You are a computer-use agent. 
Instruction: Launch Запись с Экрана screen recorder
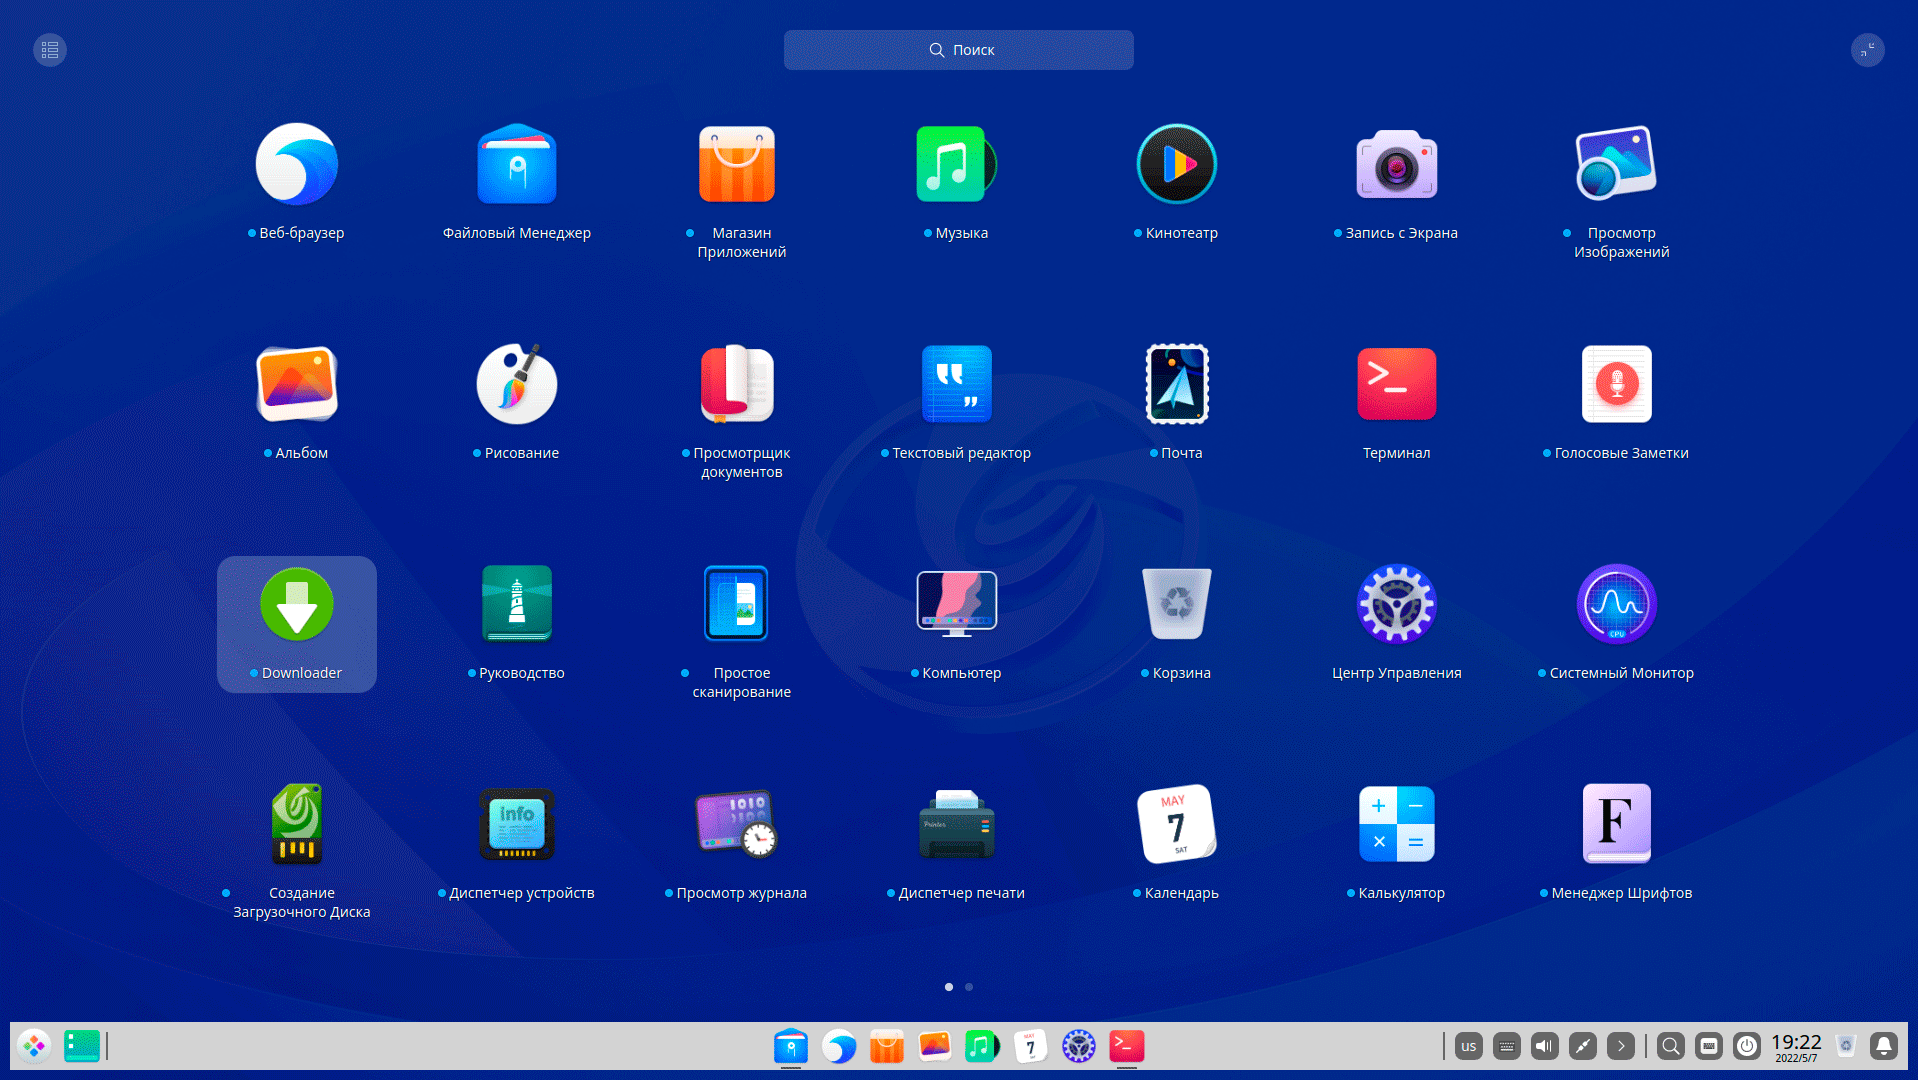tap(1397, 165)
